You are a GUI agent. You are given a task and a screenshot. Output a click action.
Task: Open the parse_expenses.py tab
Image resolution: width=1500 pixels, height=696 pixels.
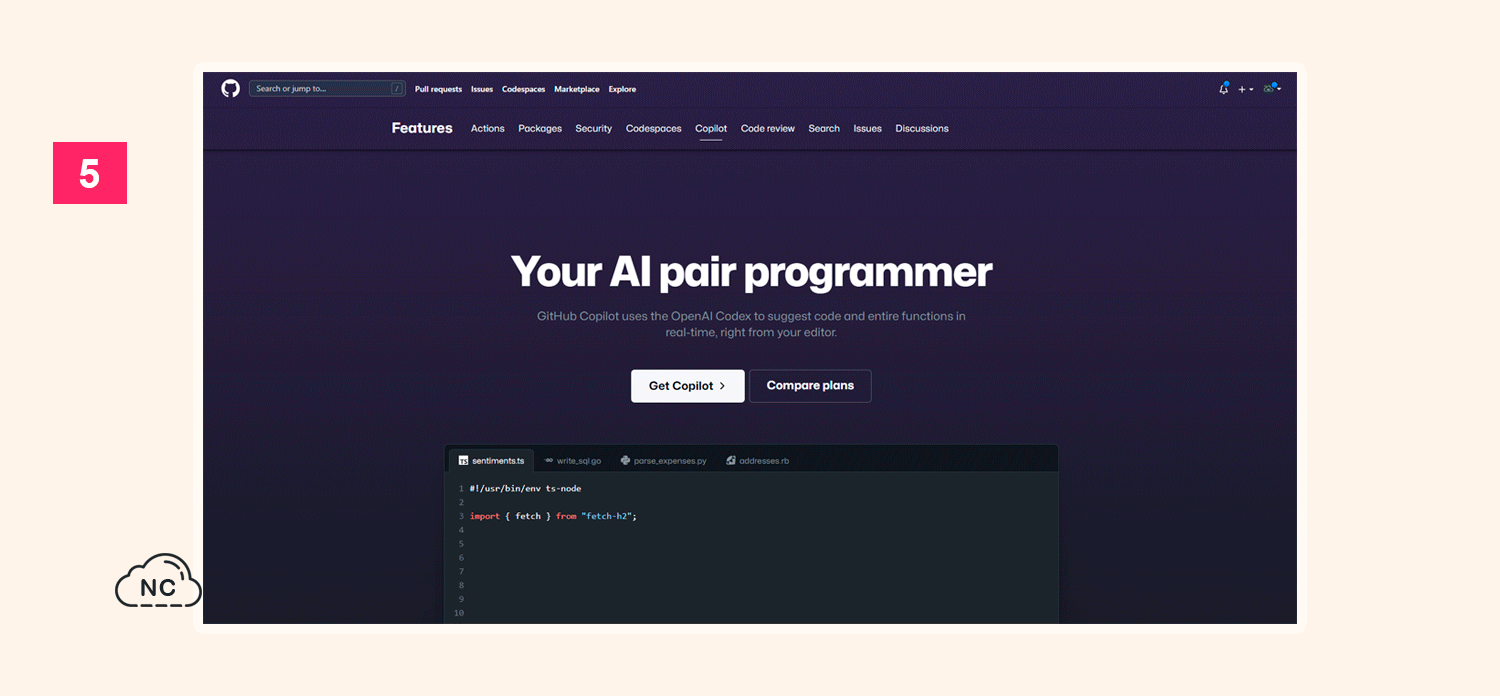(x=664, y=460)
